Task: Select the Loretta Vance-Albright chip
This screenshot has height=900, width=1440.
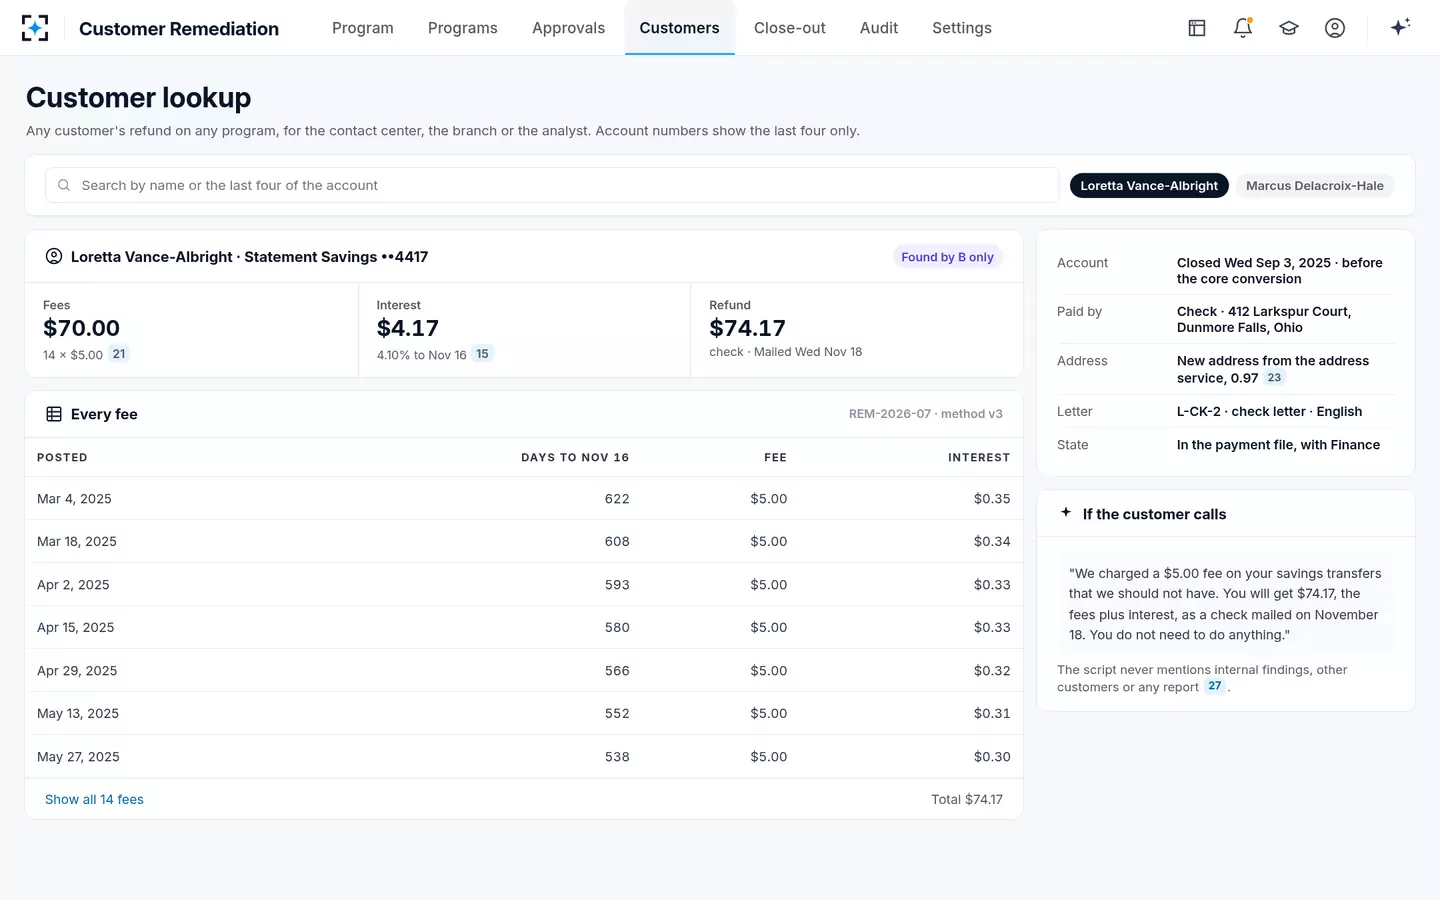Action: click(x=1149, y=185)
